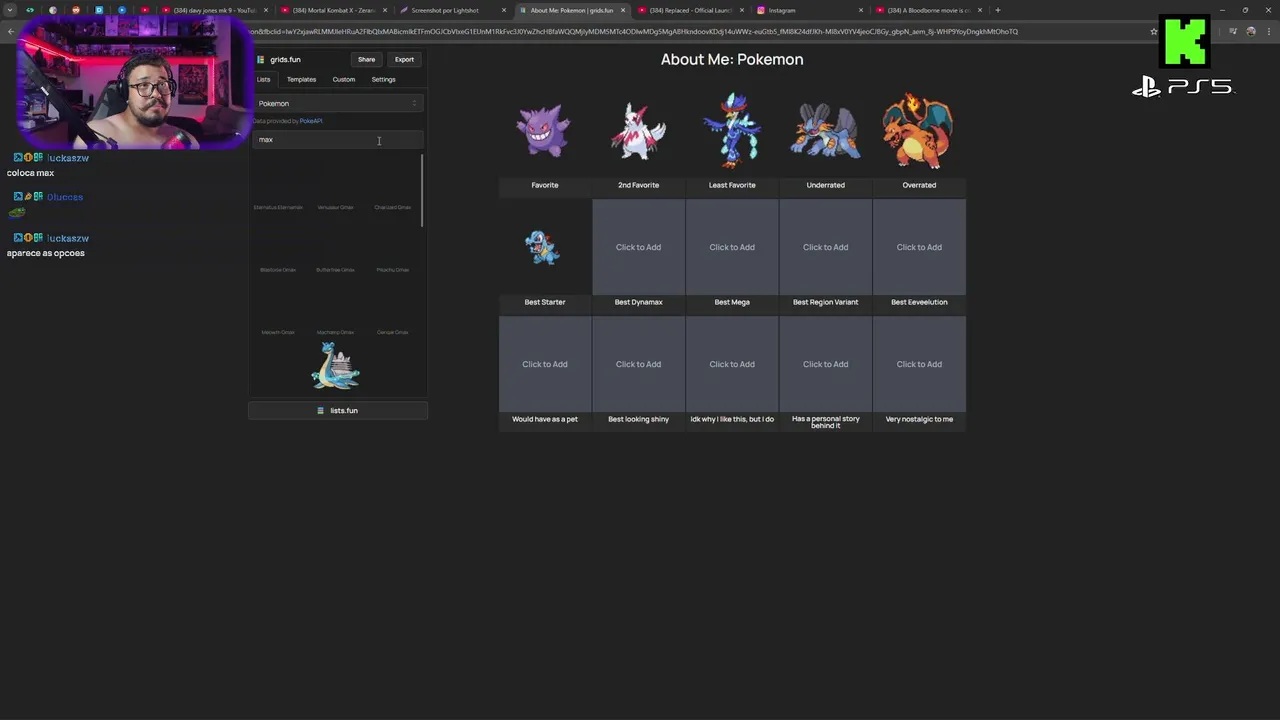Pick the Lapras Gmax sprite in the list
The image size is (1280, 720).
coord(335,365)
